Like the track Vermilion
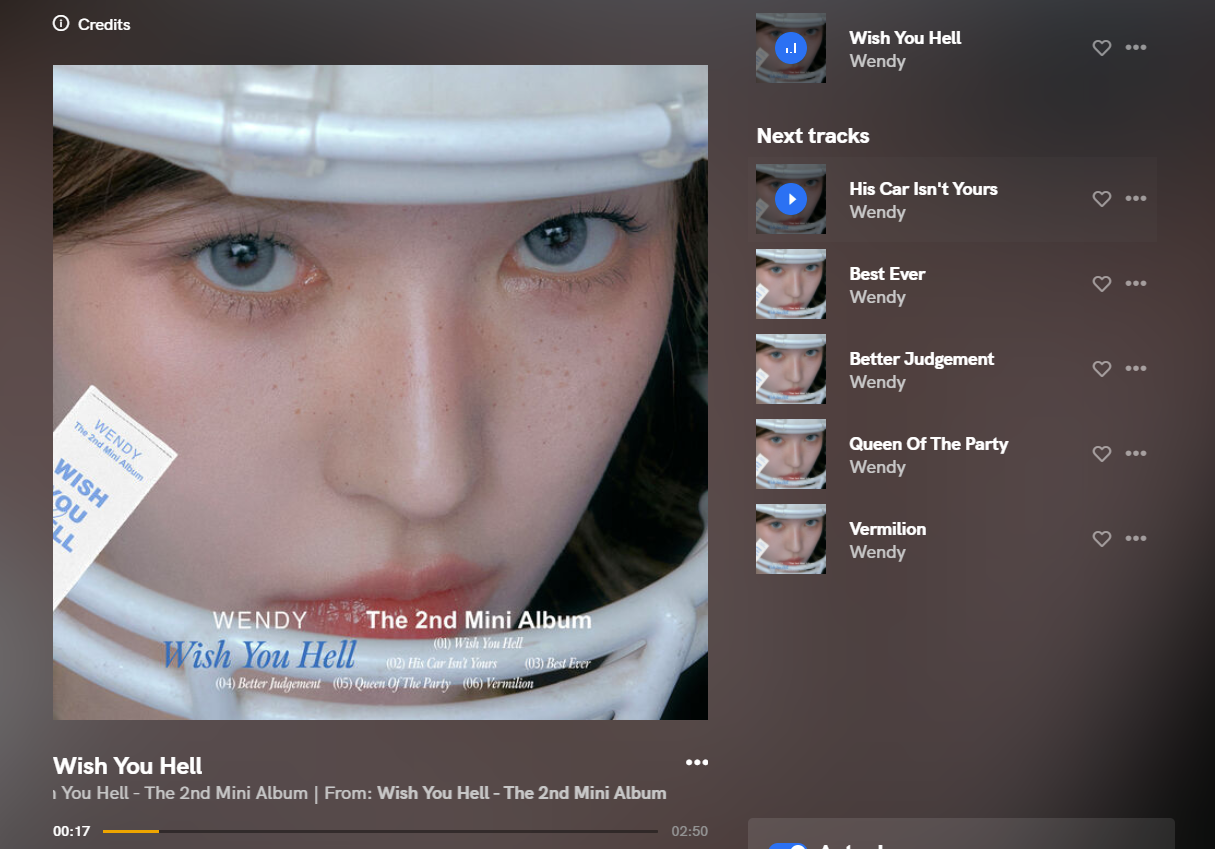This screenshot has height=849, width=1215. 1102,539
